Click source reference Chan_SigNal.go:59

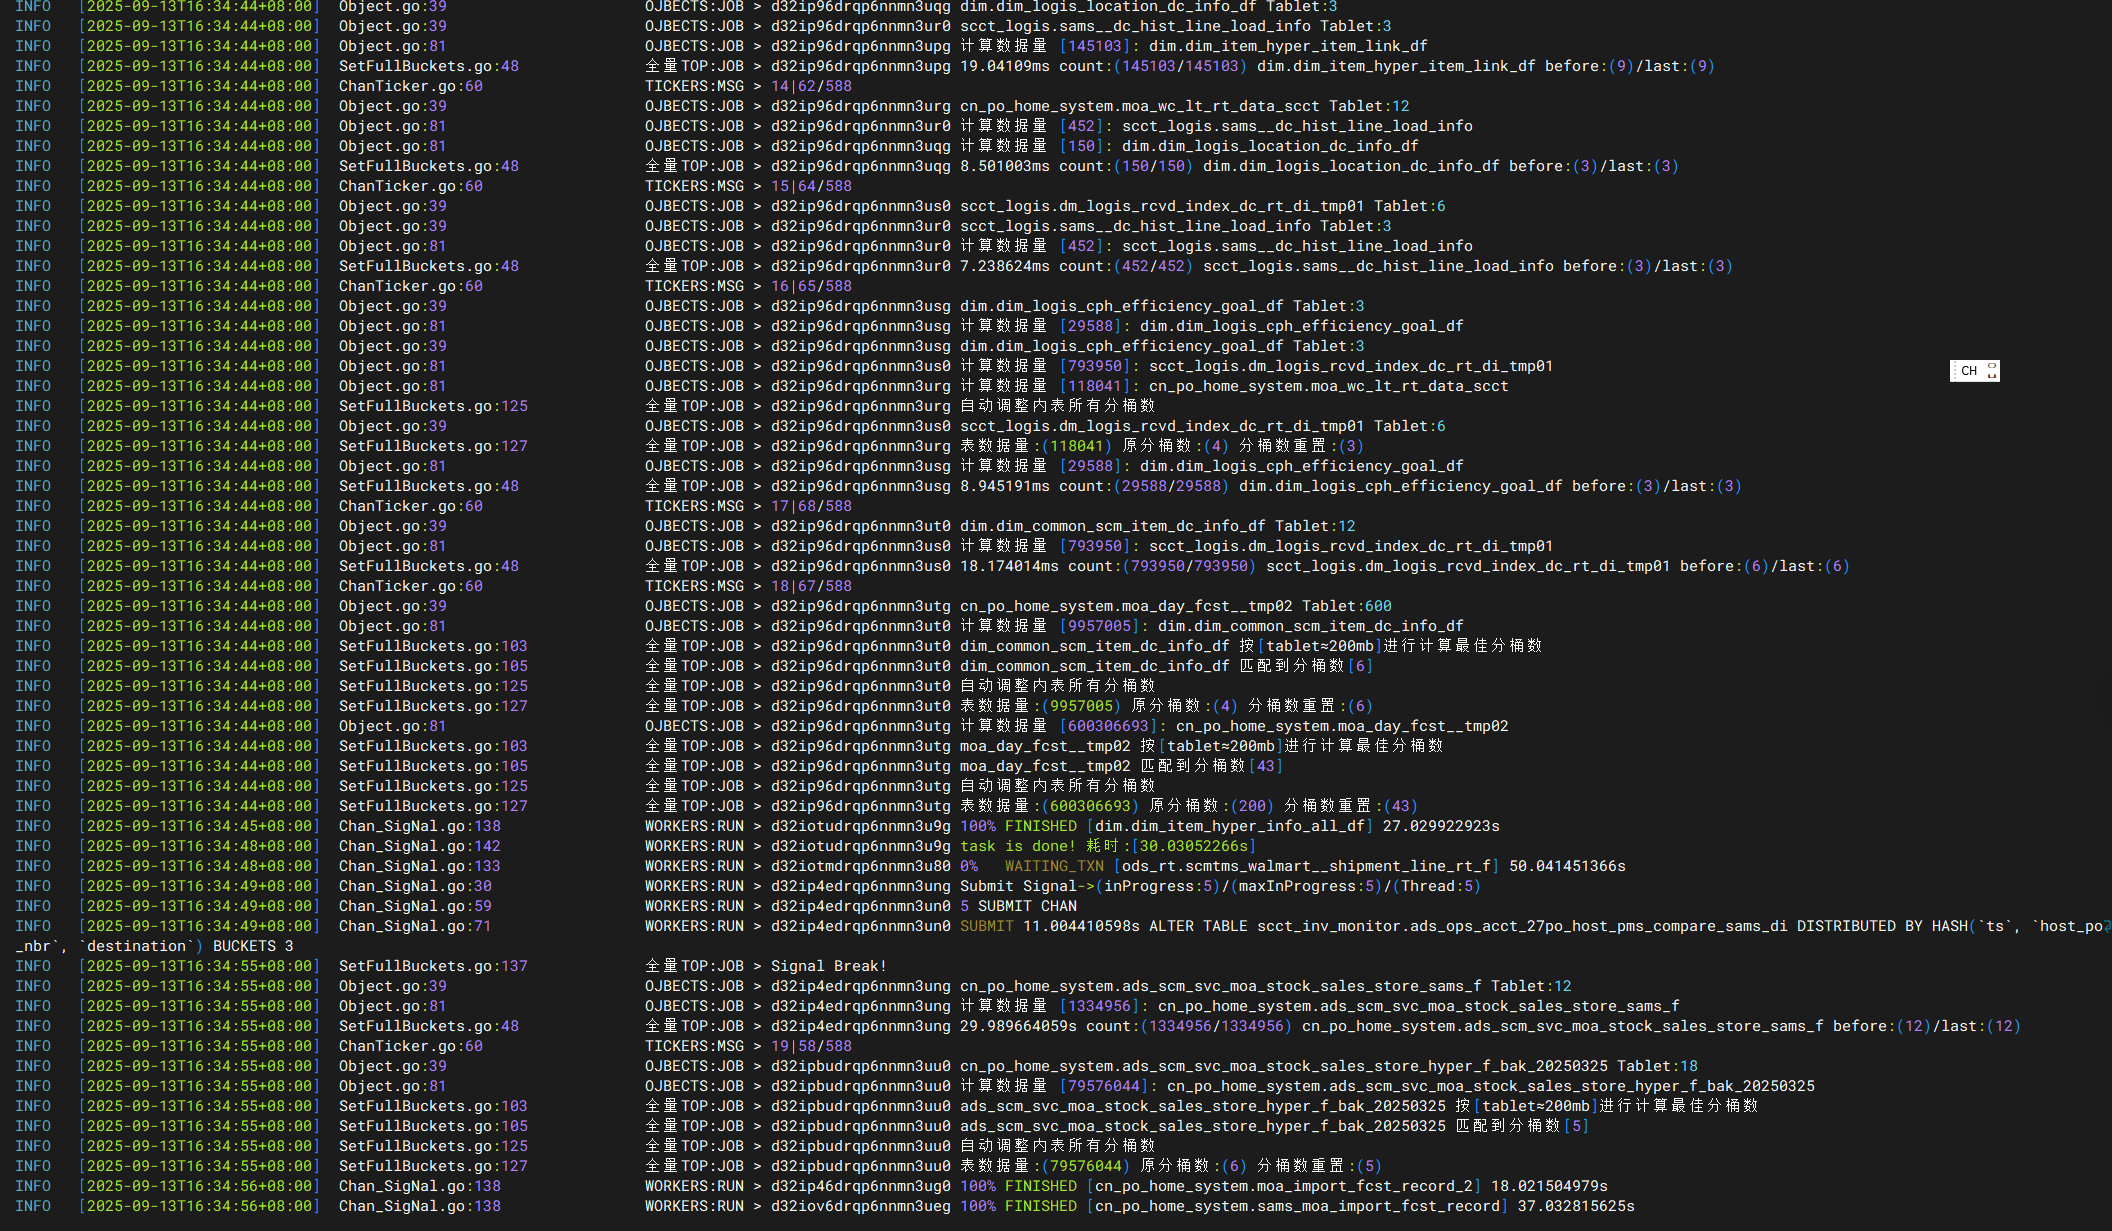click(x=415, y=906)
